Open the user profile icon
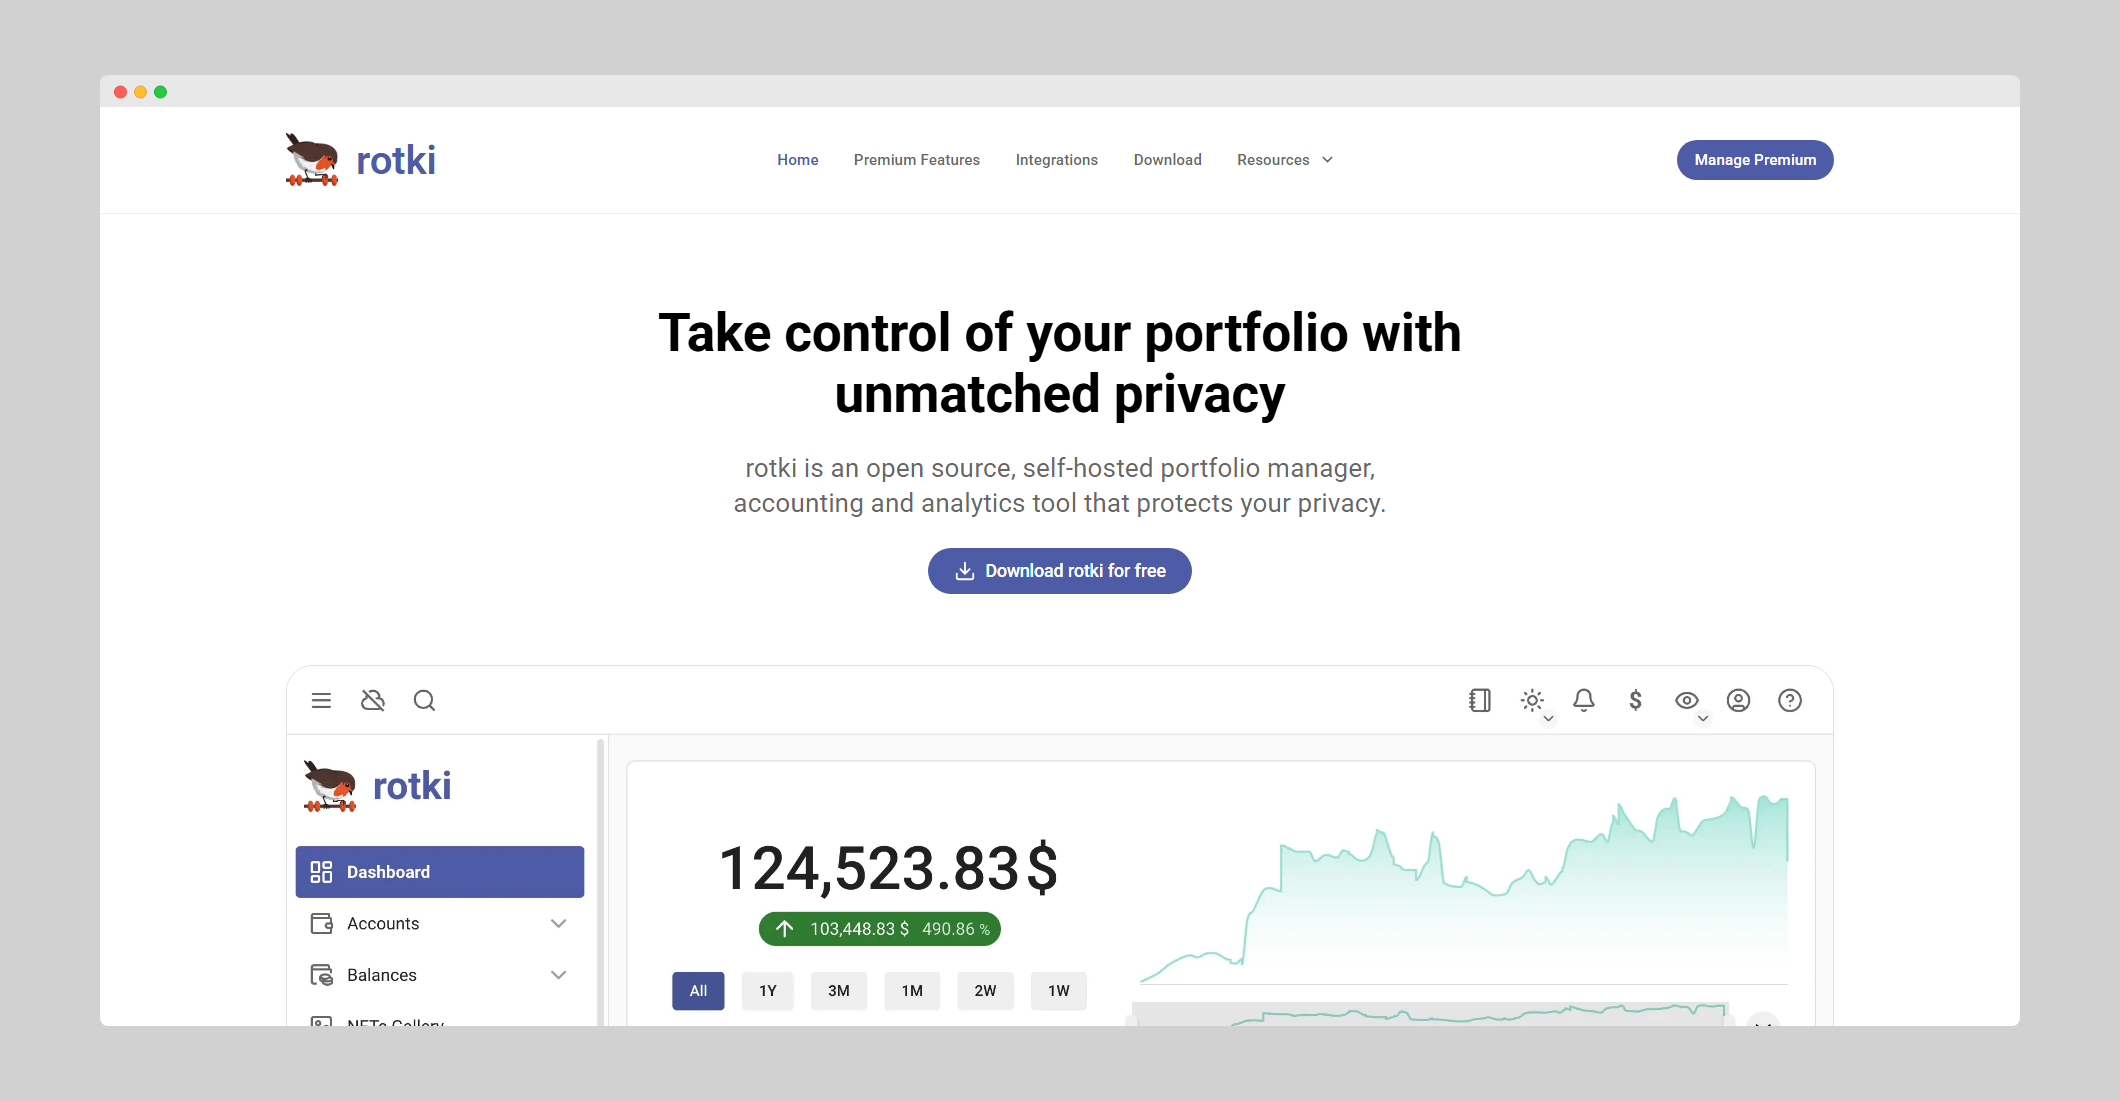 pos(1738,701)
